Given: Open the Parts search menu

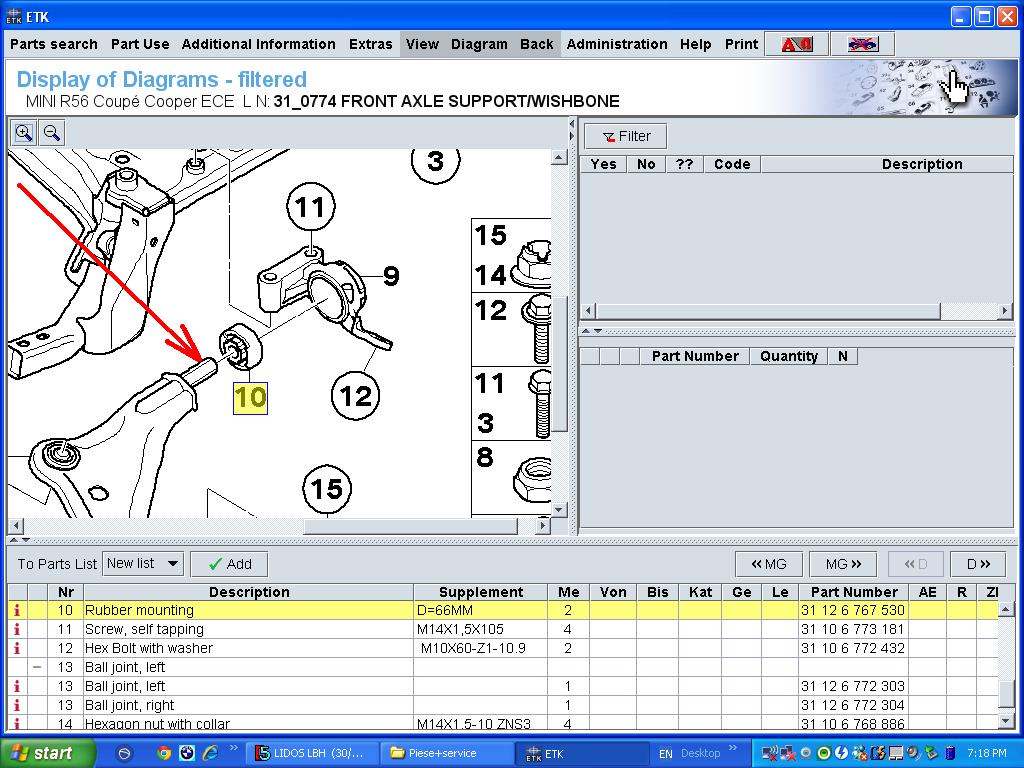Looking at the screenshot, I should coord(54,44).
